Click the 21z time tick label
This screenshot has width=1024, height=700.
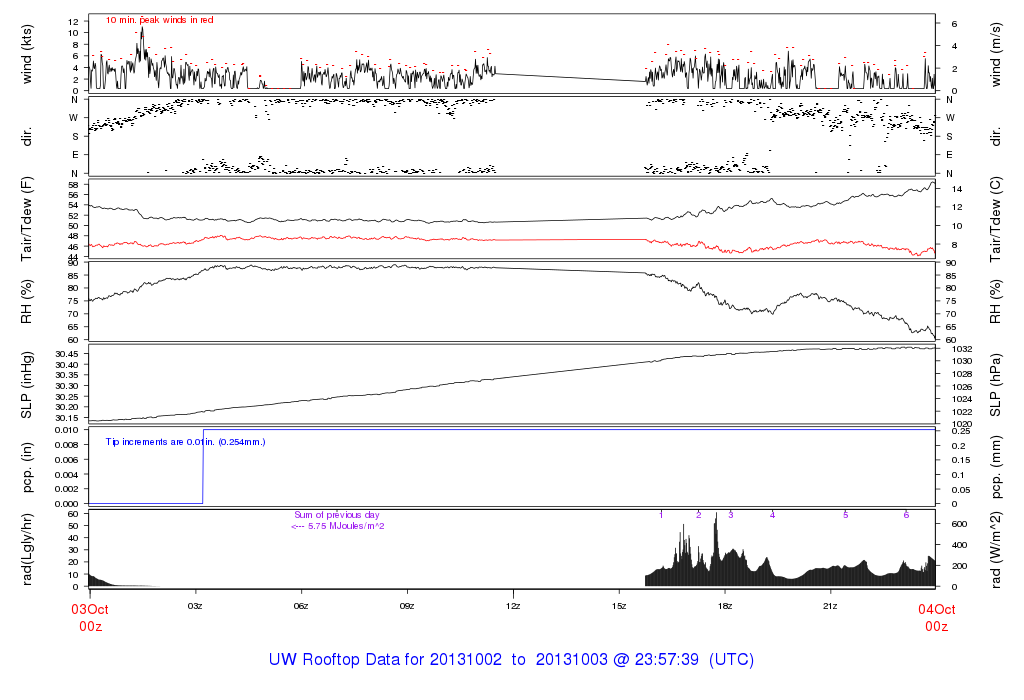pyautogui.click(x=830, y=606)
